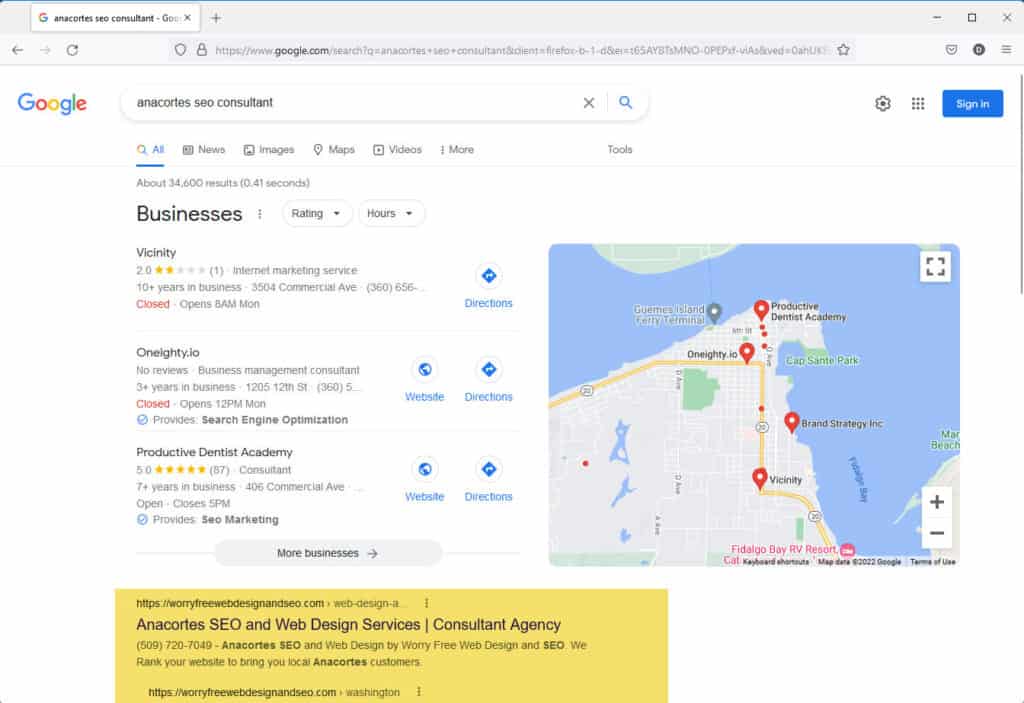Click the Sign in button
1024x703 pixels.
click(x=972, y=103)
